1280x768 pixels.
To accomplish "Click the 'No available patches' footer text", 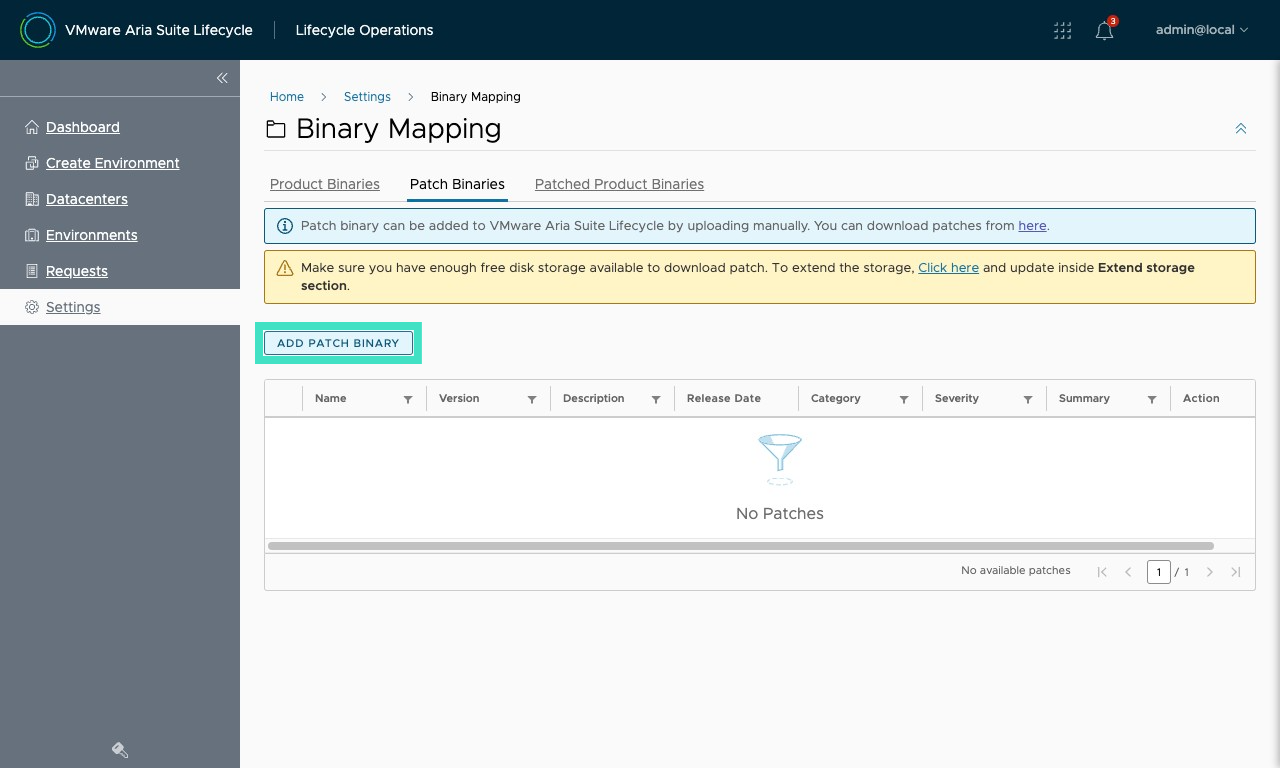I will pyautogui.click(x=1016, y=571).
